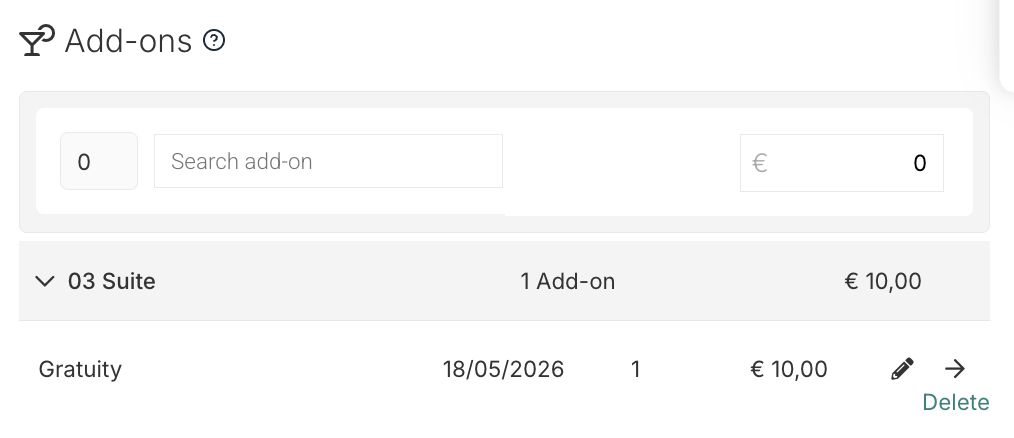This screenshot has width=1014, height=438.
Task: Click the 03 Suite total € 10,00
Action: coord(883,281)
